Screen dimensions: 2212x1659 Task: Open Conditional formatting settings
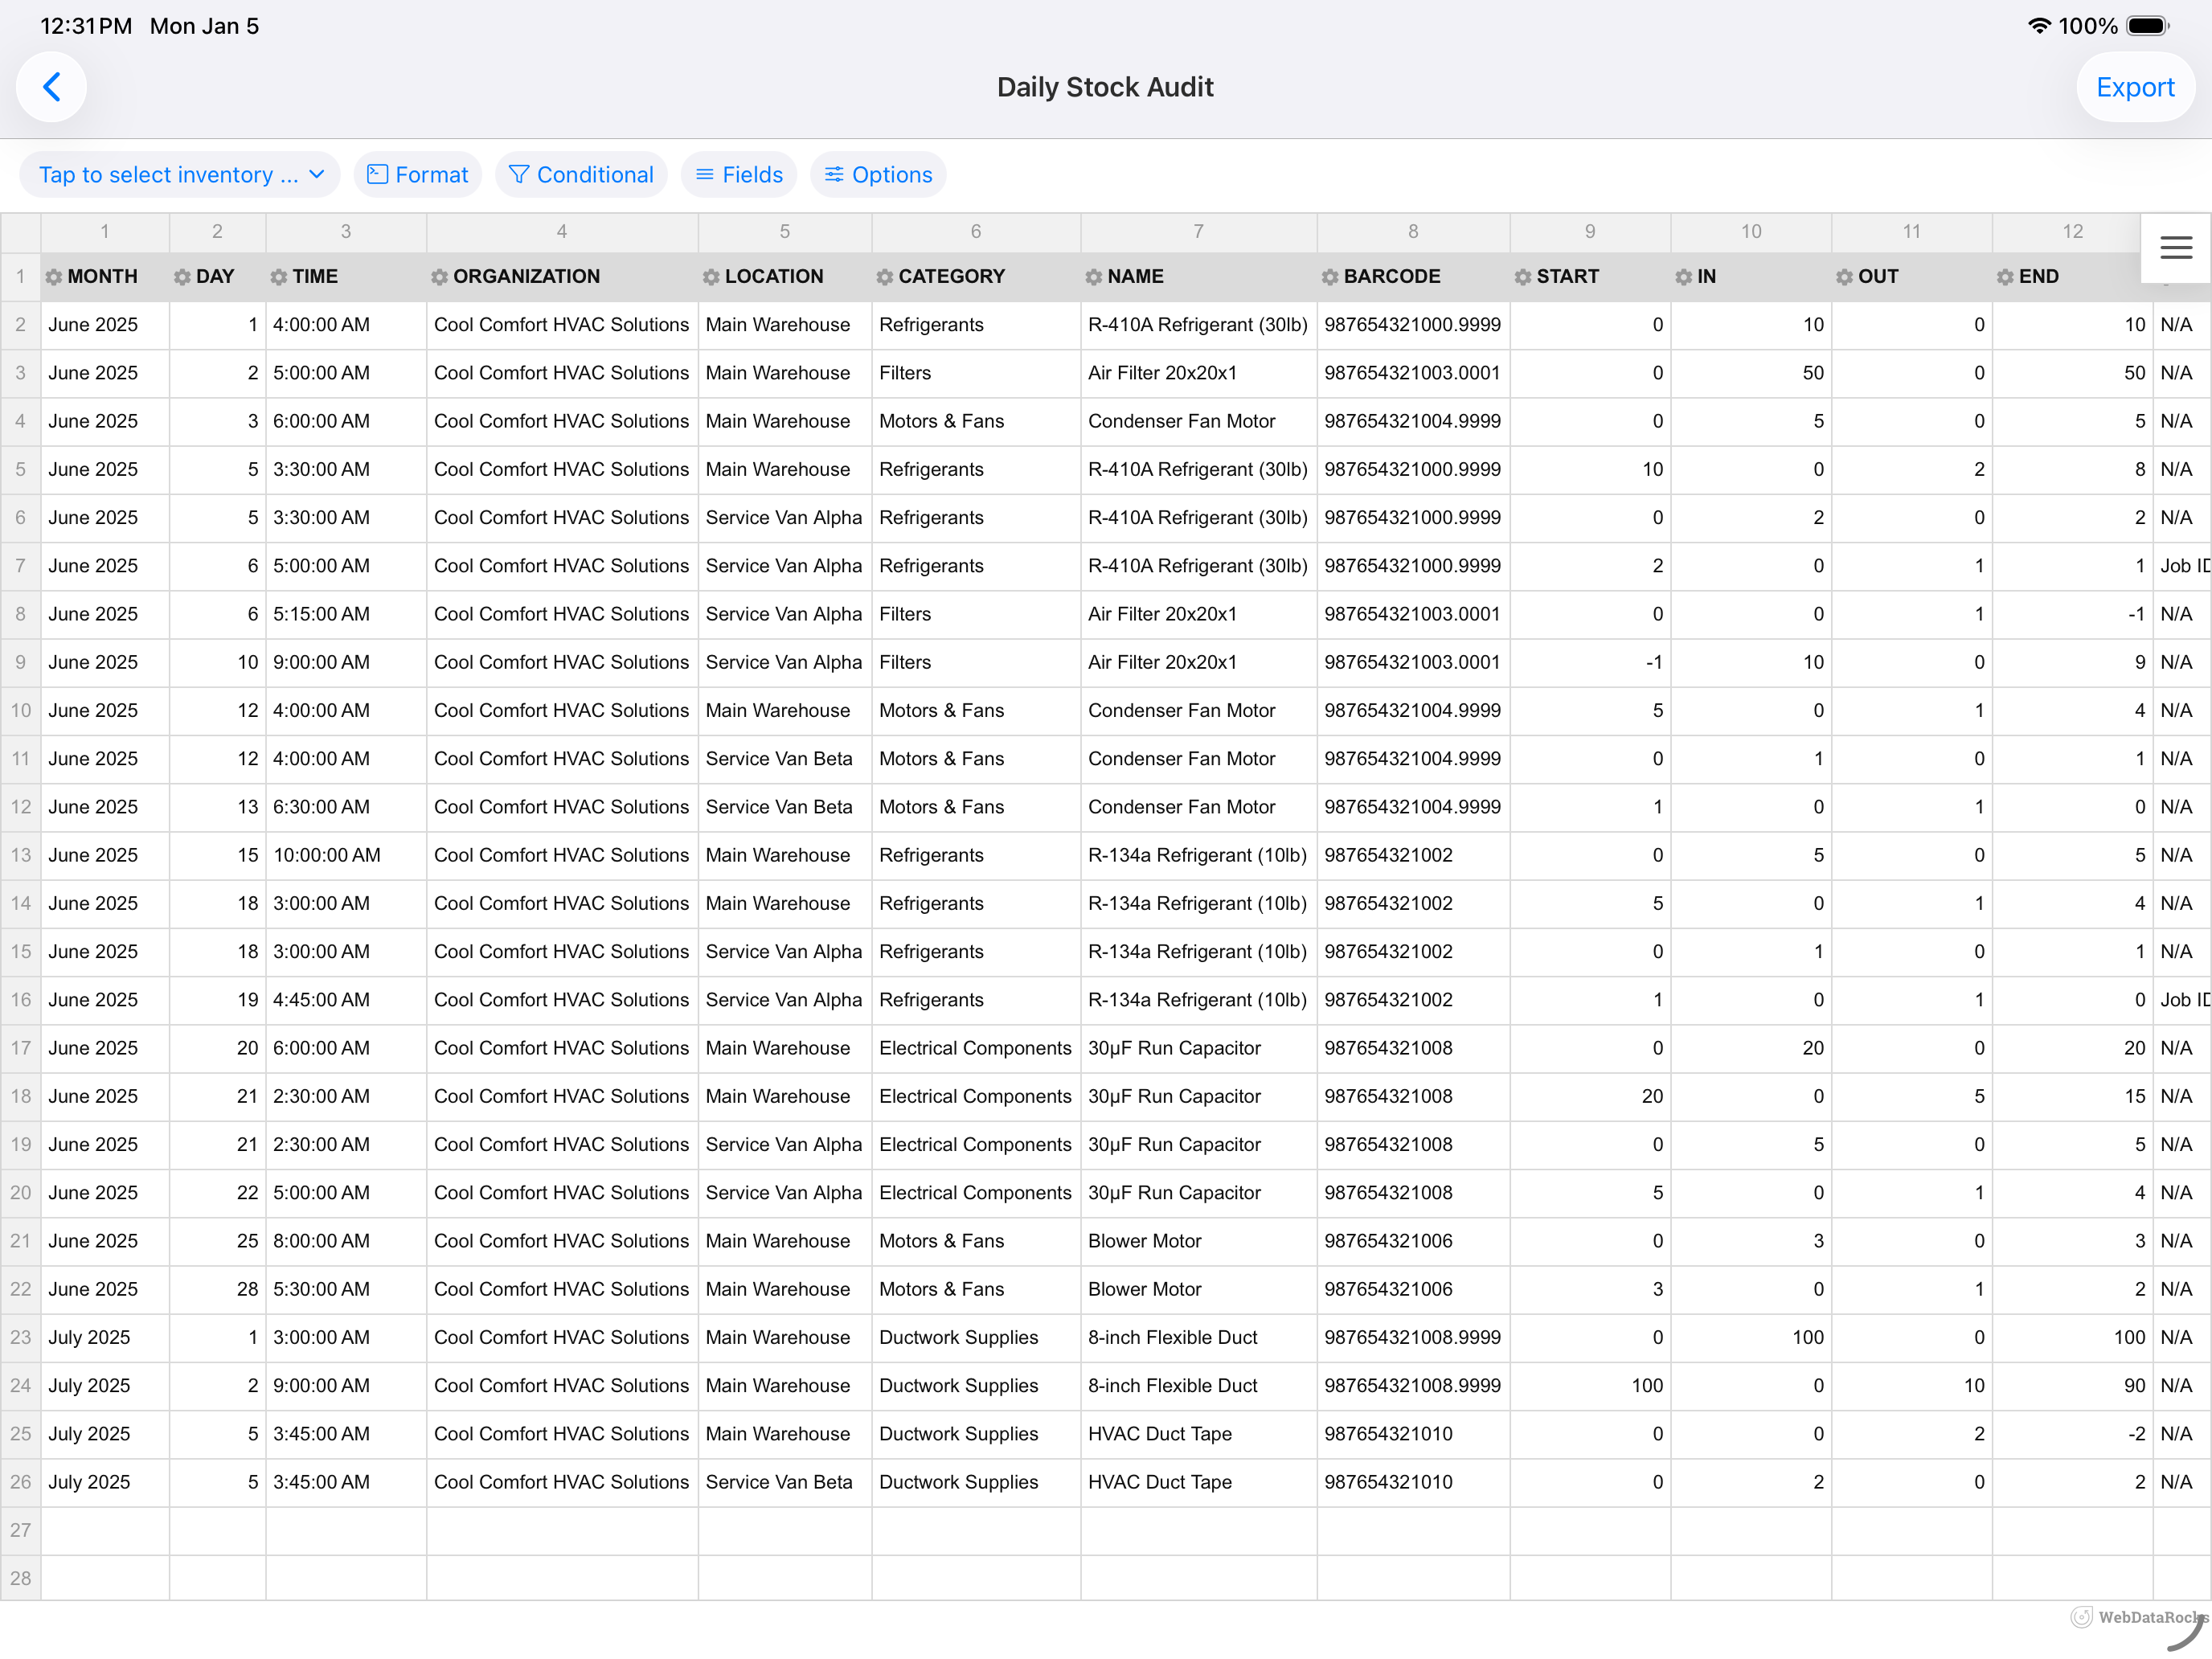(x=581, y=174)
